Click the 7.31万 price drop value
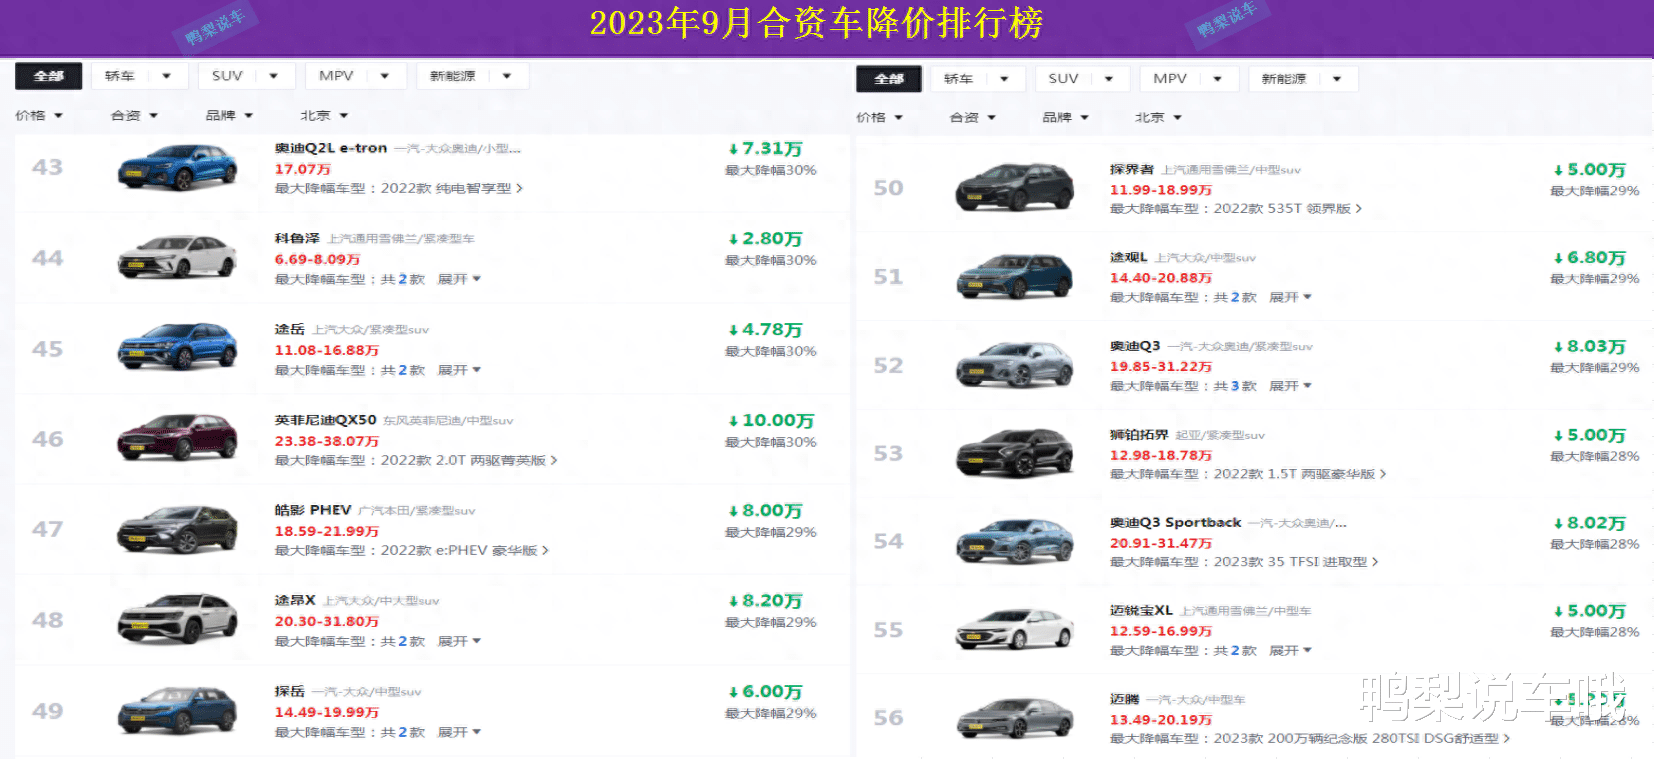Viewport: 1654px width, 759px height. point(765,148)
